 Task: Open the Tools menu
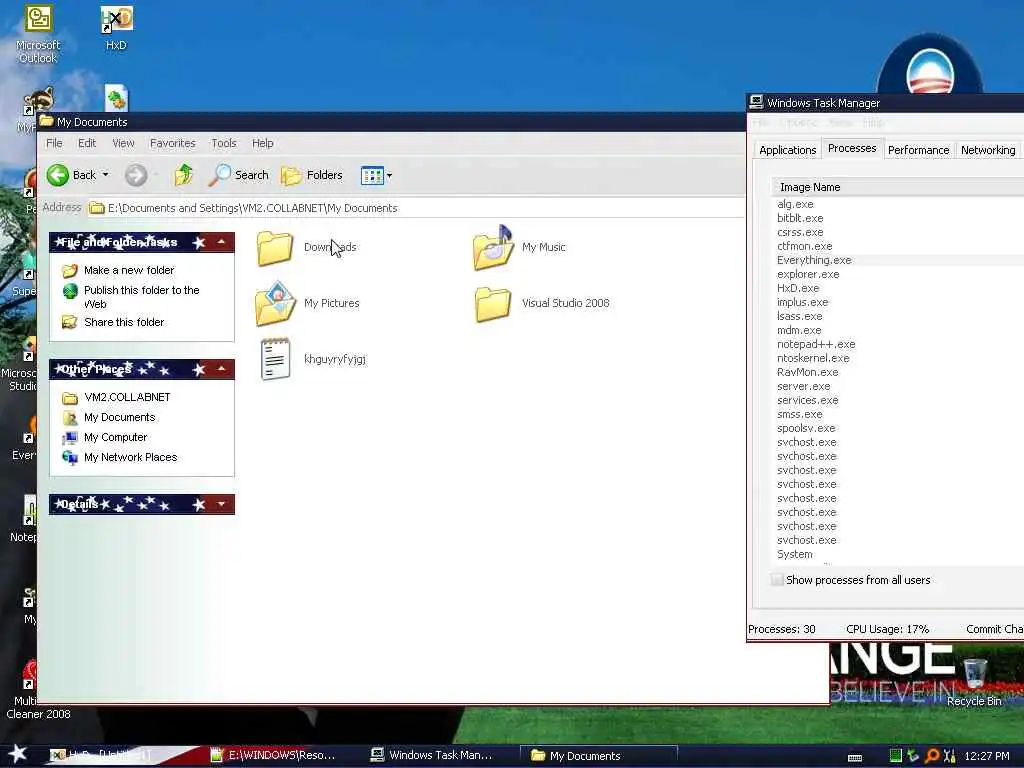pyautogui.click(x=223, y=143)
